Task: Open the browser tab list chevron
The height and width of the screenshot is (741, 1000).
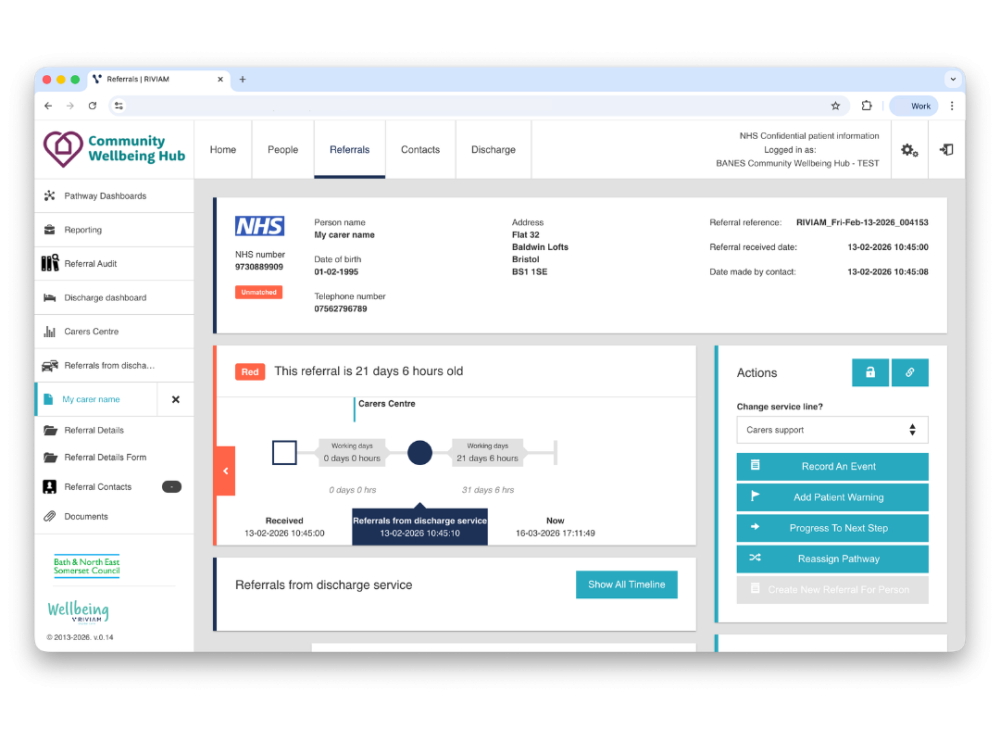Action: [952, 79]
